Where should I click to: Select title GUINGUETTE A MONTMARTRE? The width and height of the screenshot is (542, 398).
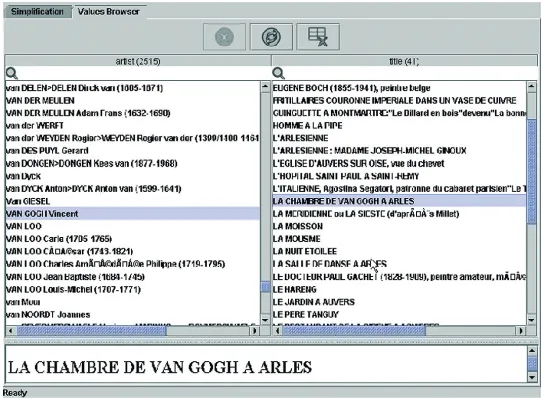coord(399,113)
